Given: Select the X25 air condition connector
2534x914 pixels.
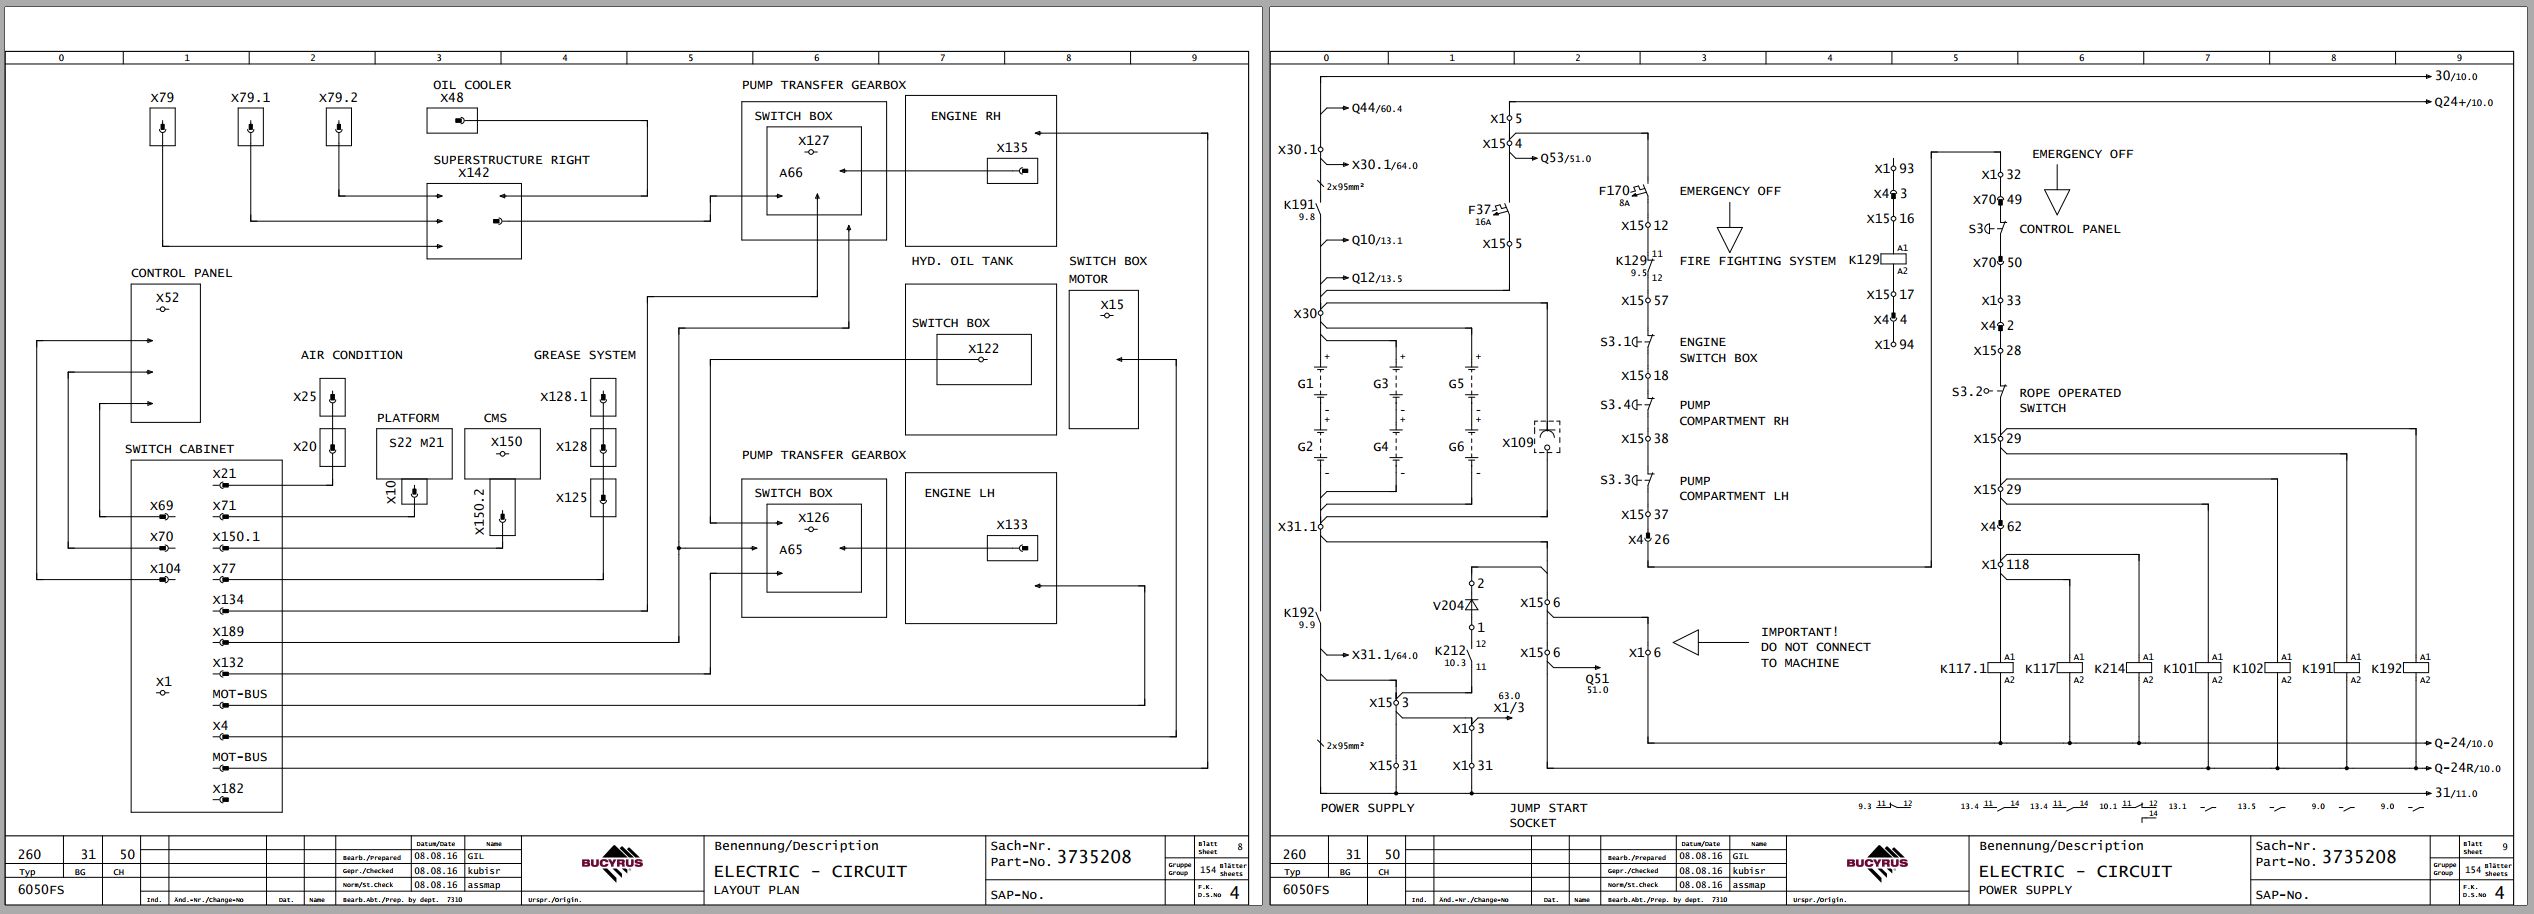Looking at the screenshot, I should tap(332, 397).
